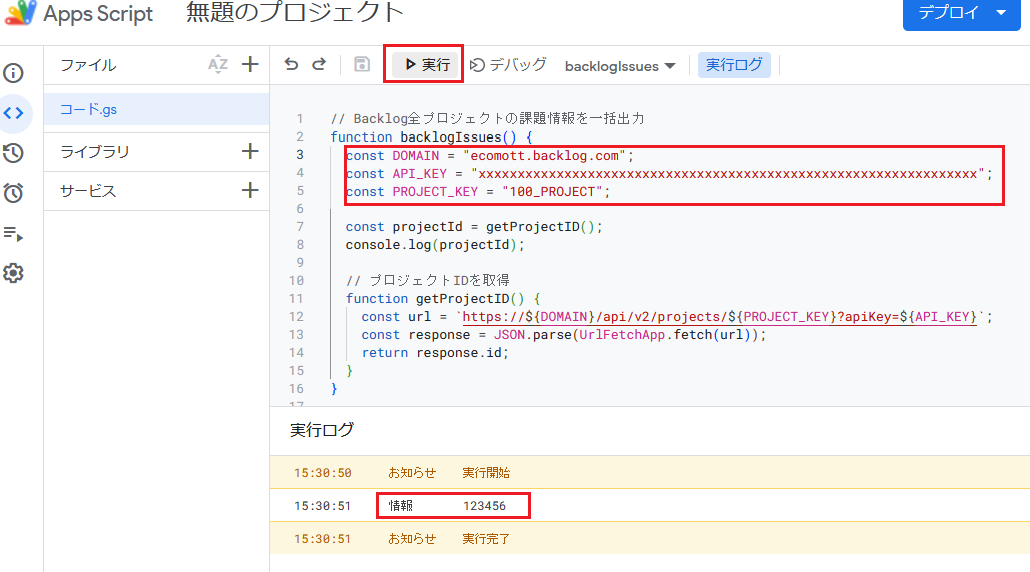Sort files alphabetically with AZ icon

click(218, 64)
